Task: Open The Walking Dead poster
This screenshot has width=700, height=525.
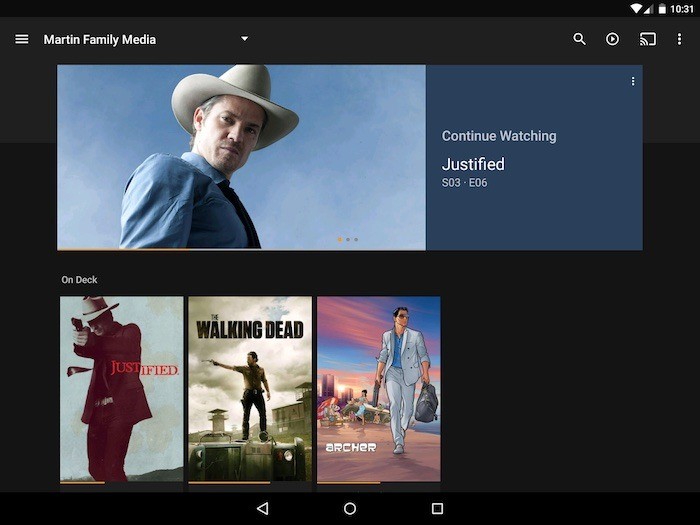Action: point(250,389)
